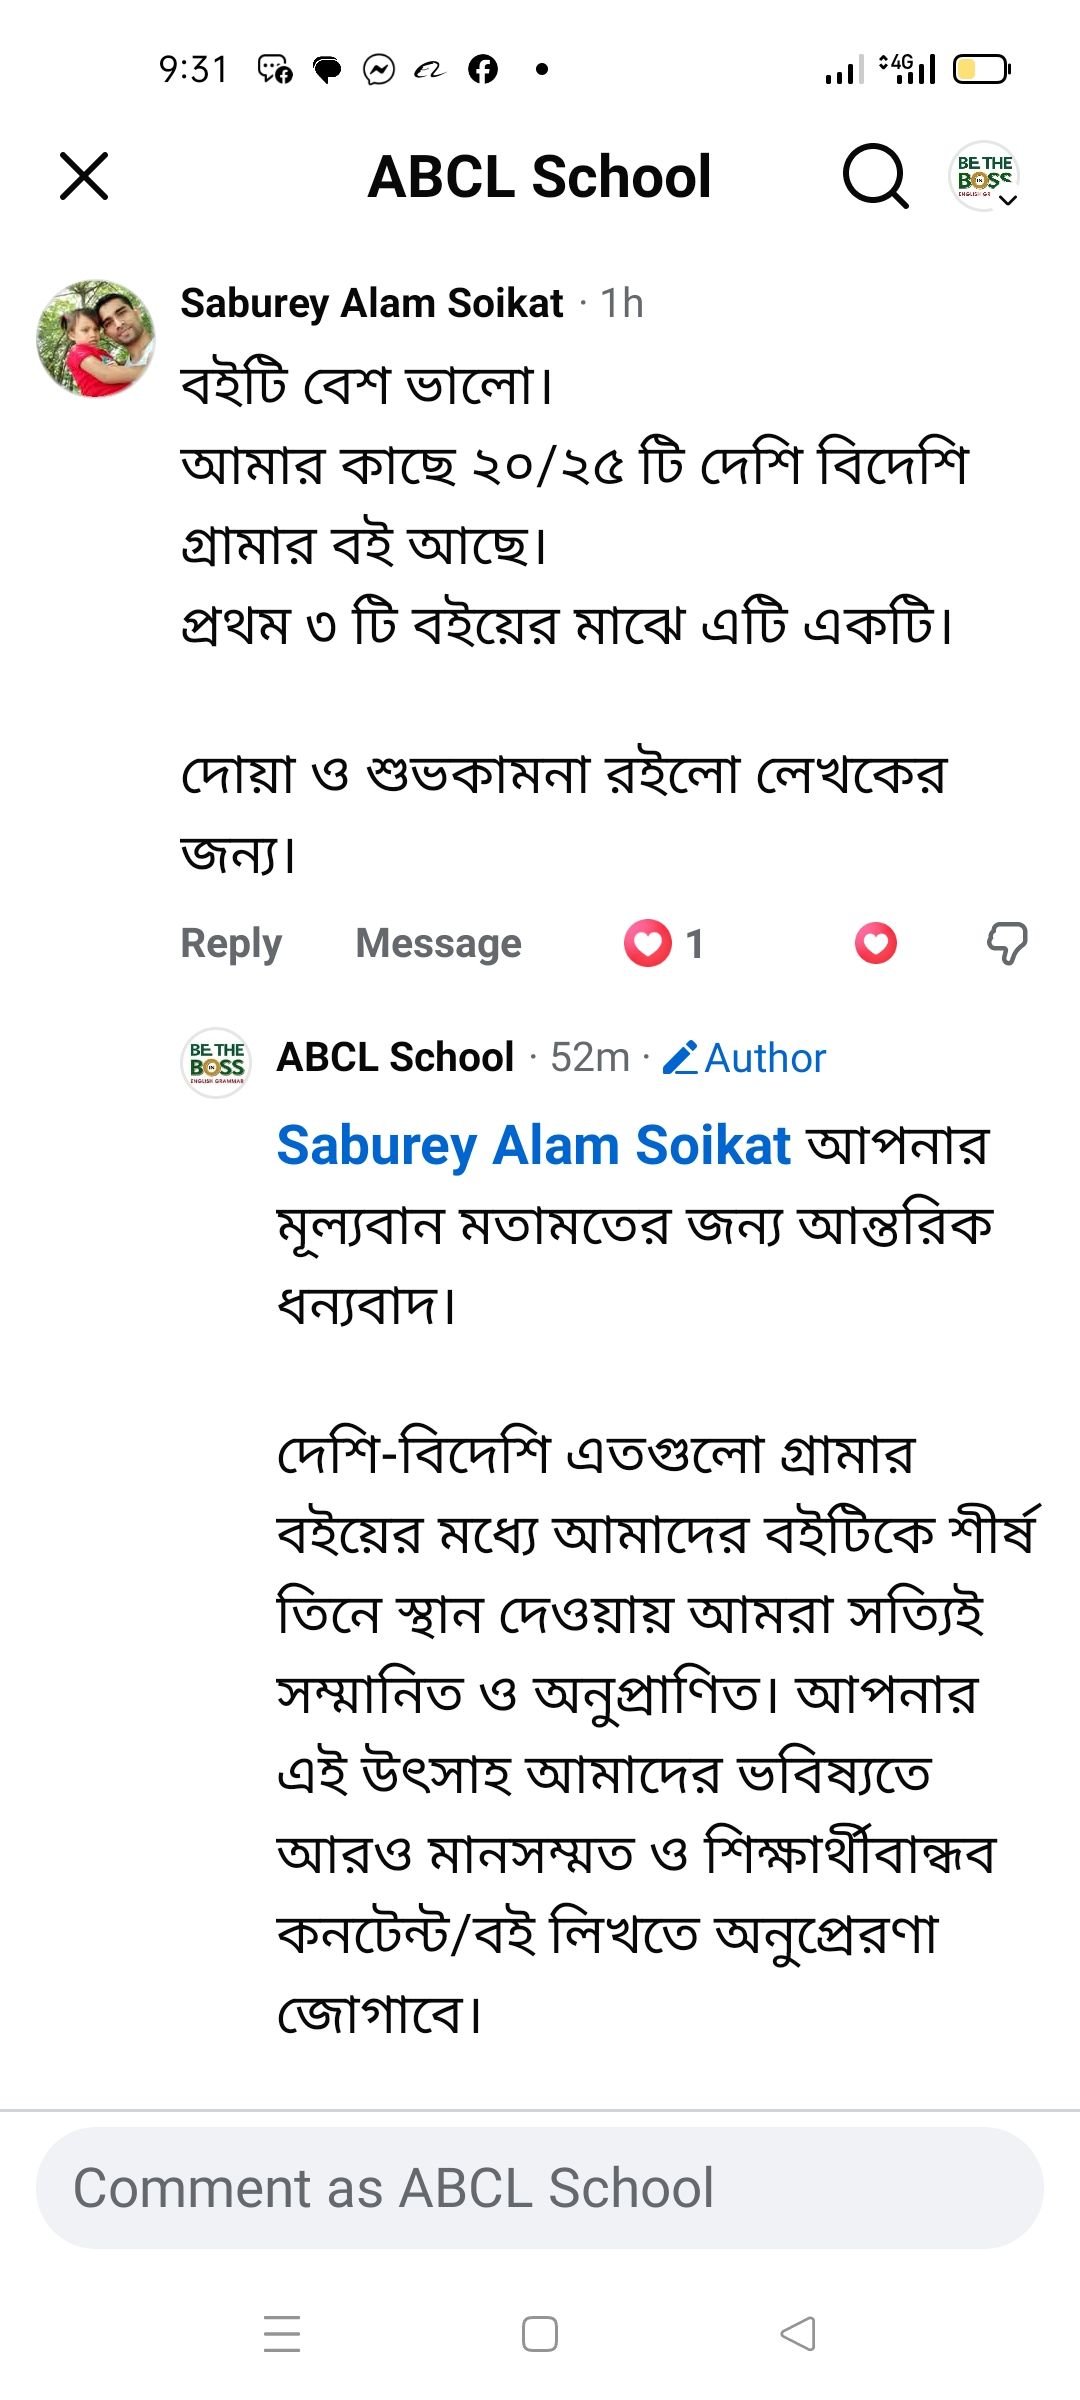The height and width of the screenshot is (2400, 1080).
Task: Tap thumbs-down icon on Saburey's comment
Action: pos(1007,943)
